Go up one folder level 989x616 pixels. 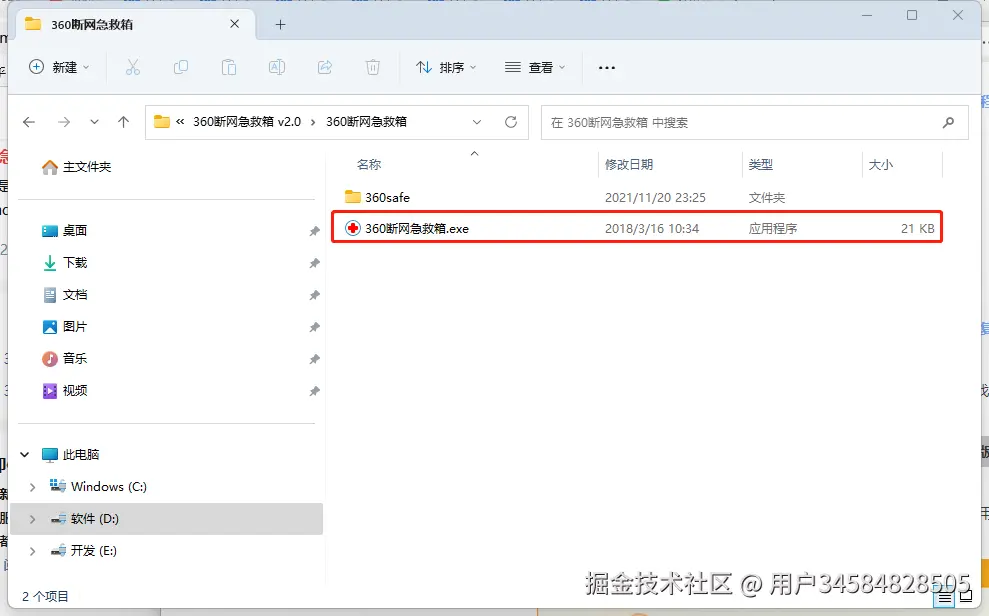pos(124,122)
